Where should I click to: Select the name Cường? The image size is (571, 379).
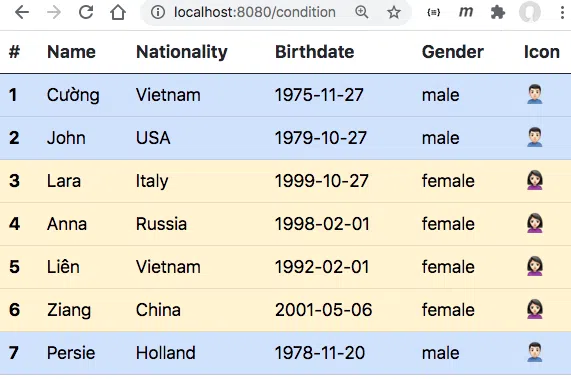pos(73,95)
